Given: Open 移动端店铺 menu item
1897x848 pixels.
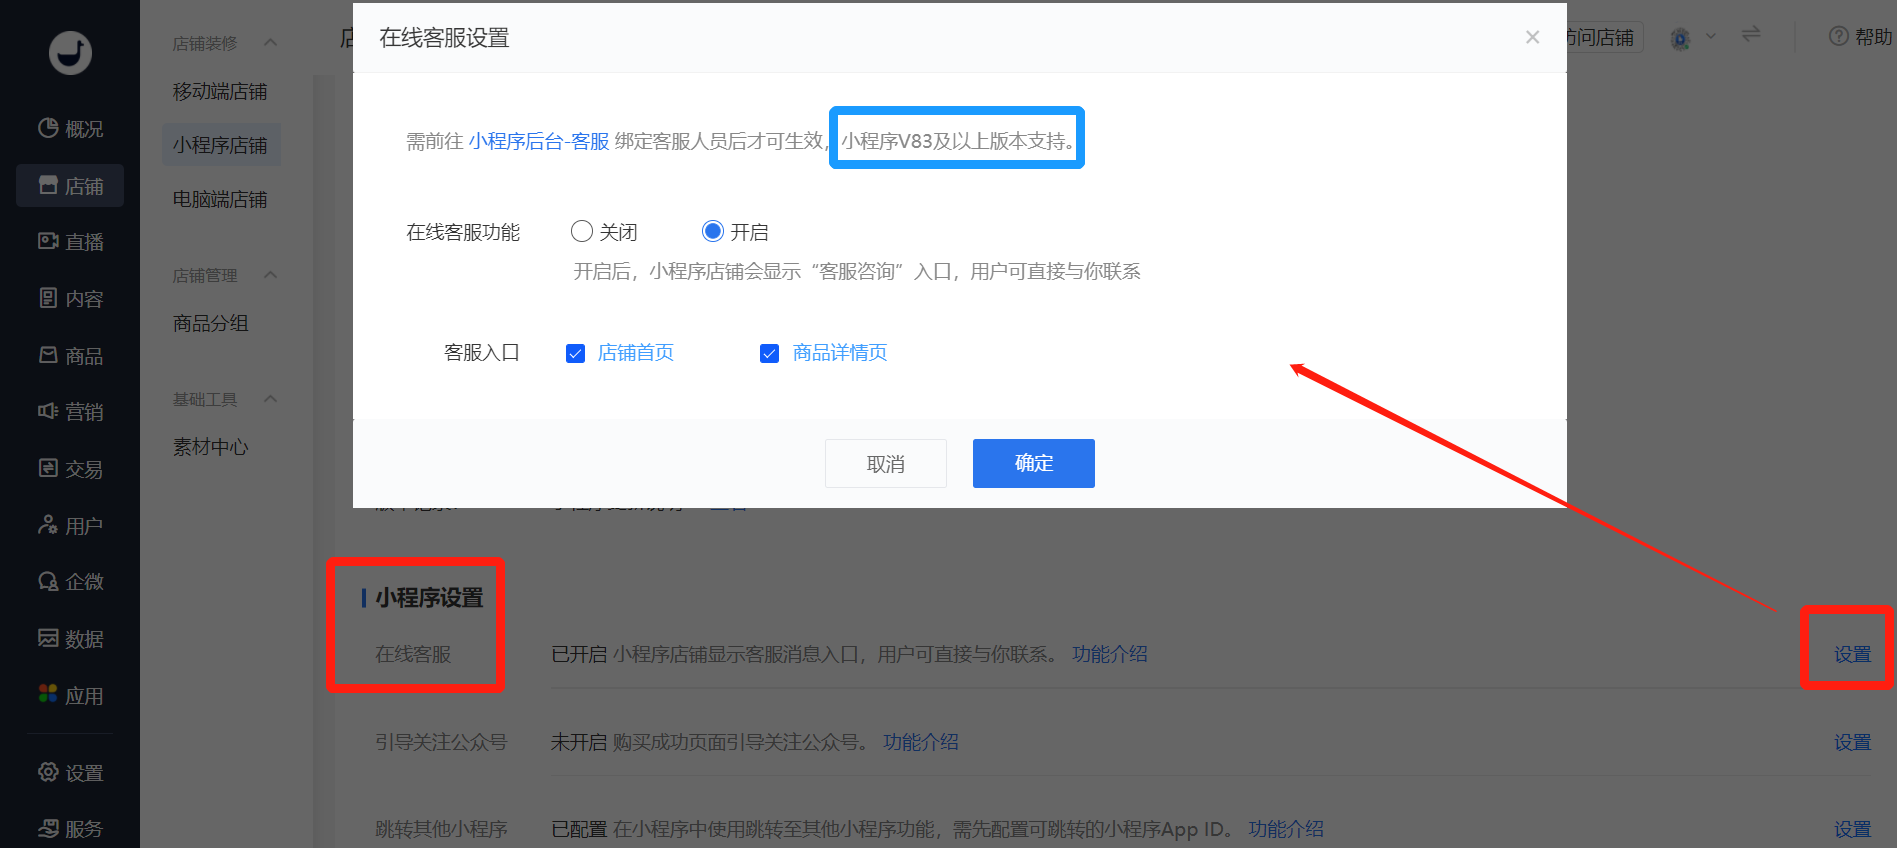Looking at the screenshot, I should tap(220, 91).
